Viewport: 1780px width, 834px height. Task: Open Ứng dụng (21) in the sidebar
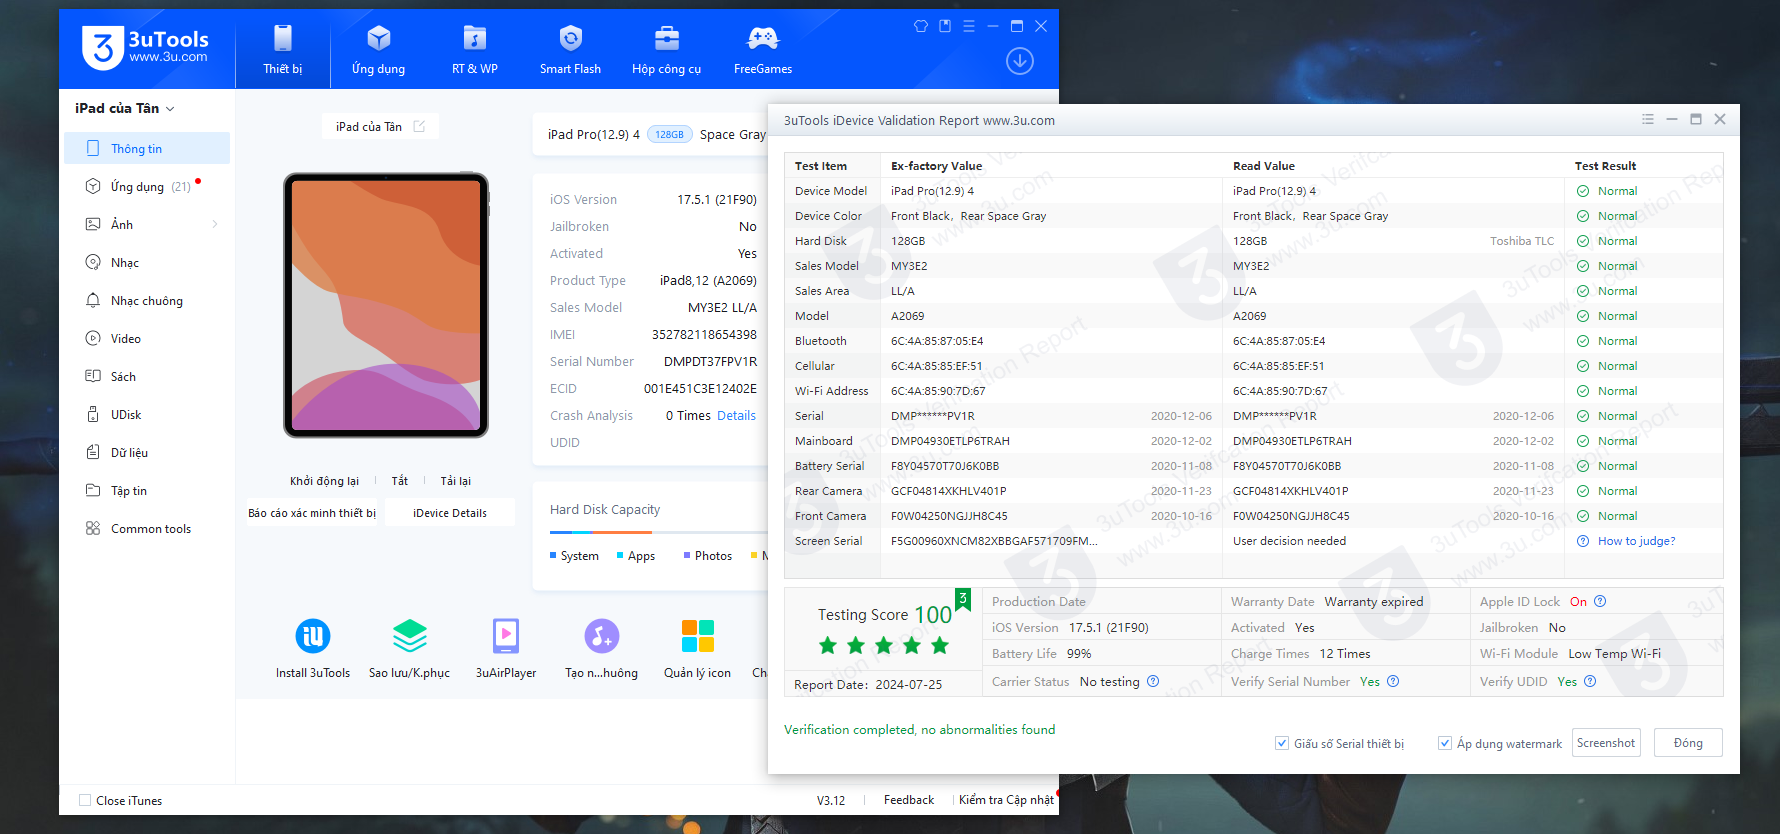pos(147,186)
